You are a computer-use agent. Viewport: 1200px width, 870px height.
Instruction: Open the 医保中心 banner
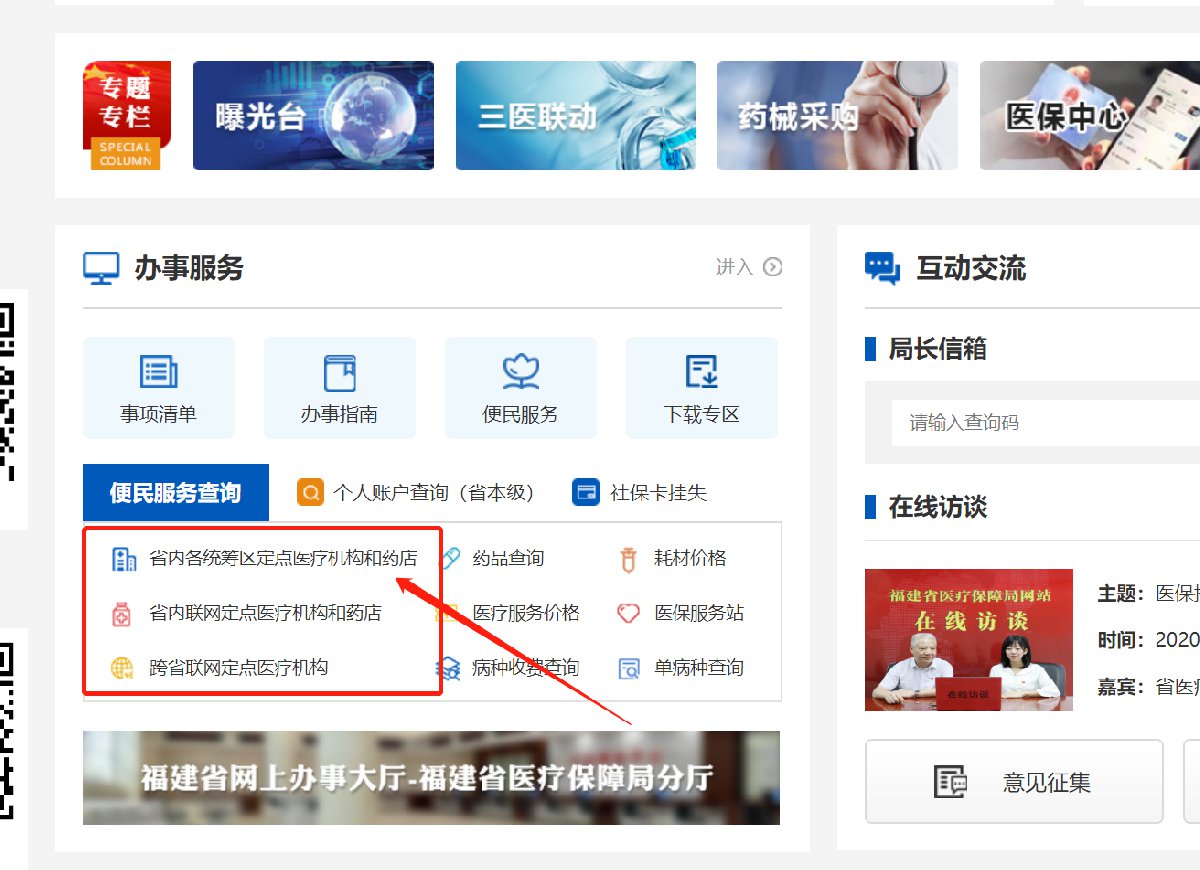1089,115
